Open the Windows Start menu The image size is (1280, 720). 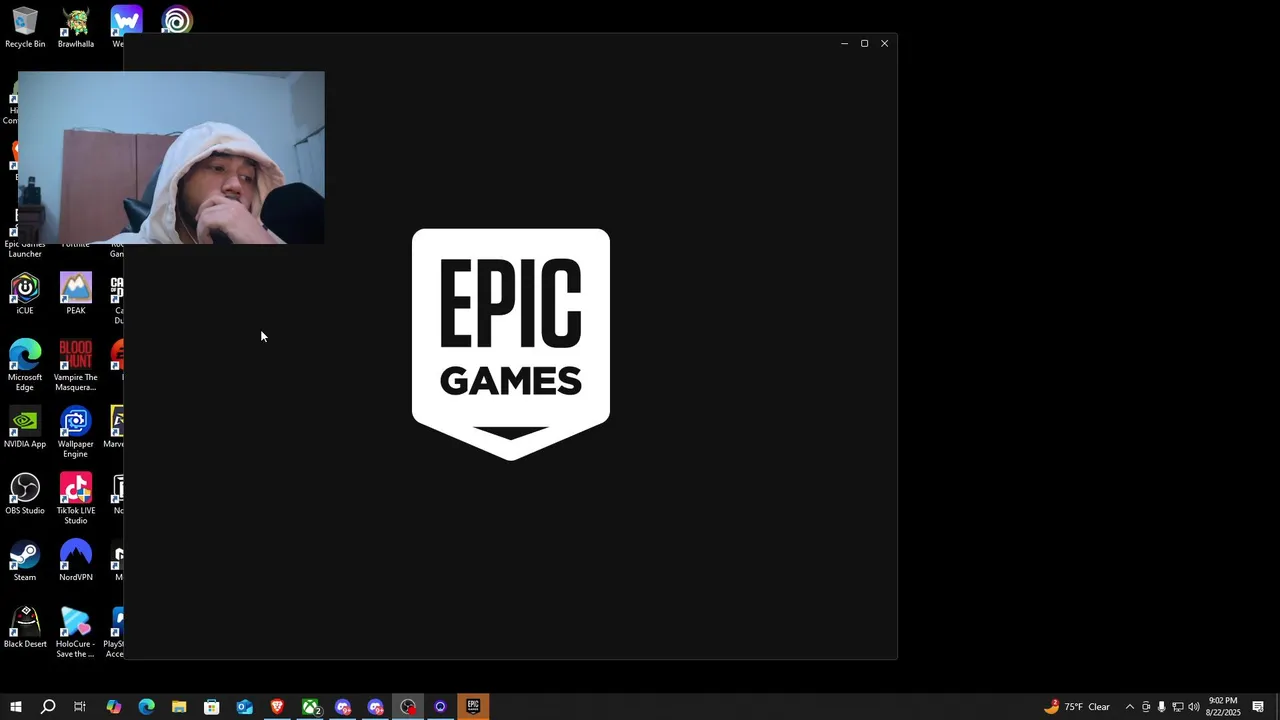coord(15,707)
